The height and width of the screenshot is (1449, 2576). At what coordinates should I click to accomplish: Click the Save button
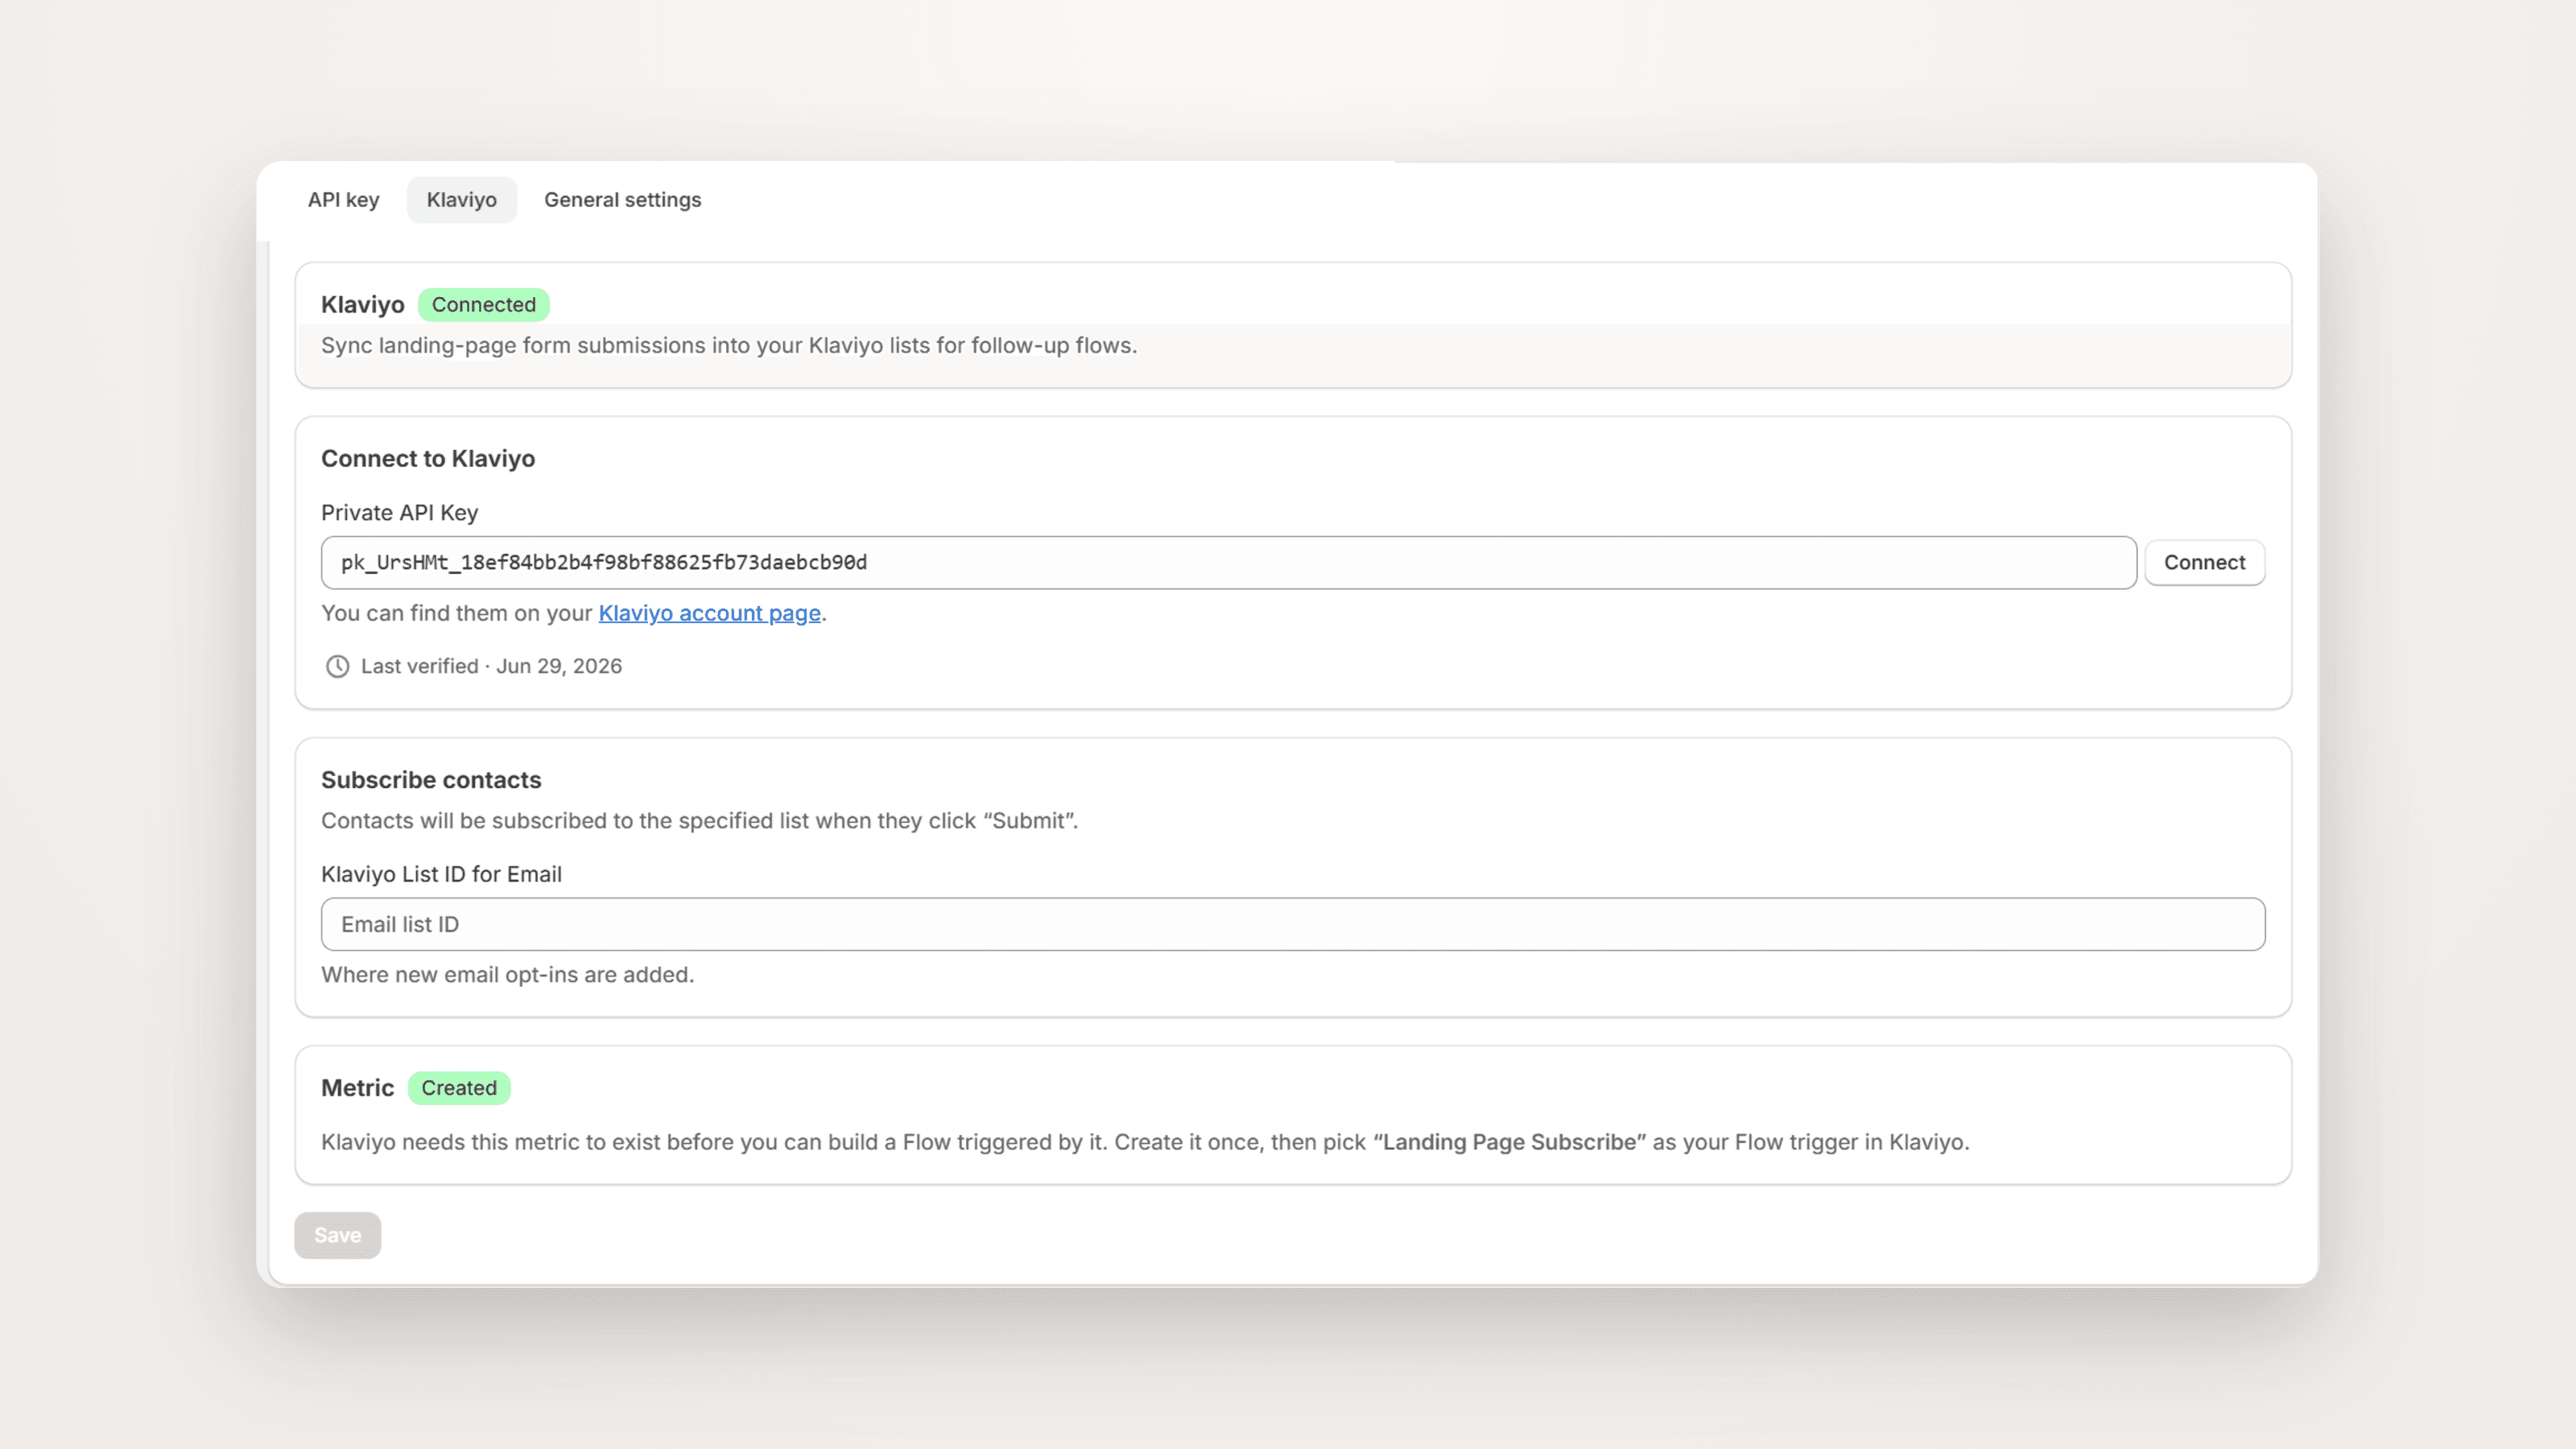(x=337, y=1235)
